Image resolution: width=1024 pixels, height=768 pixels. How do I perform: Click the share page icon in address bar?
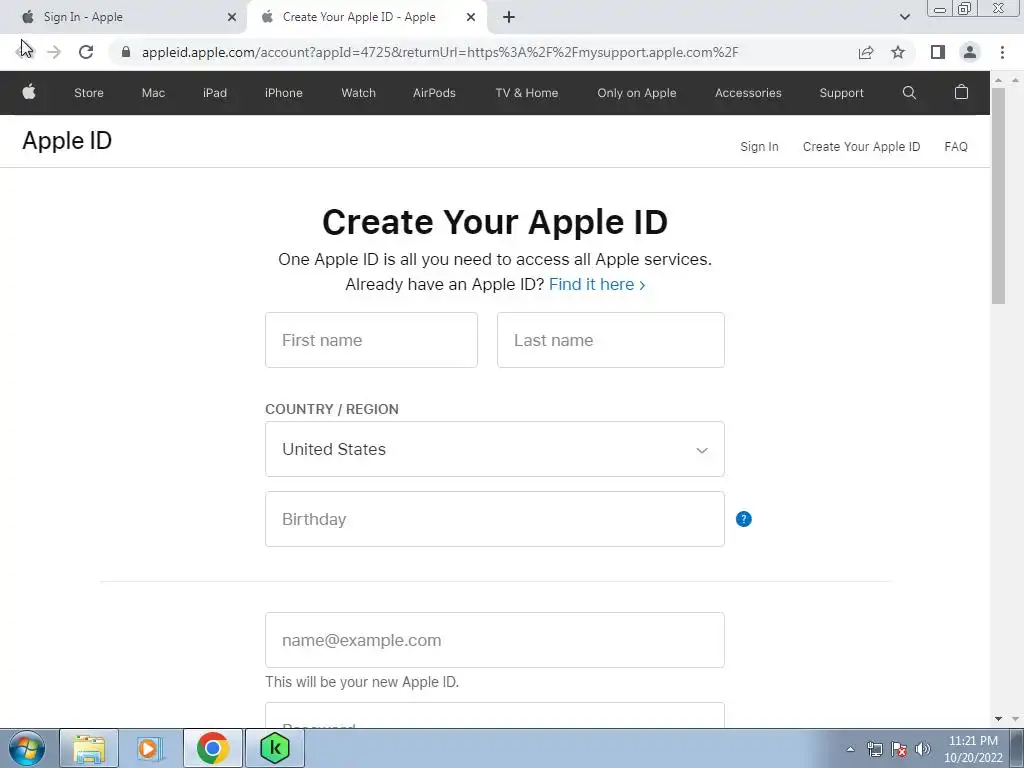pos(866,52)
